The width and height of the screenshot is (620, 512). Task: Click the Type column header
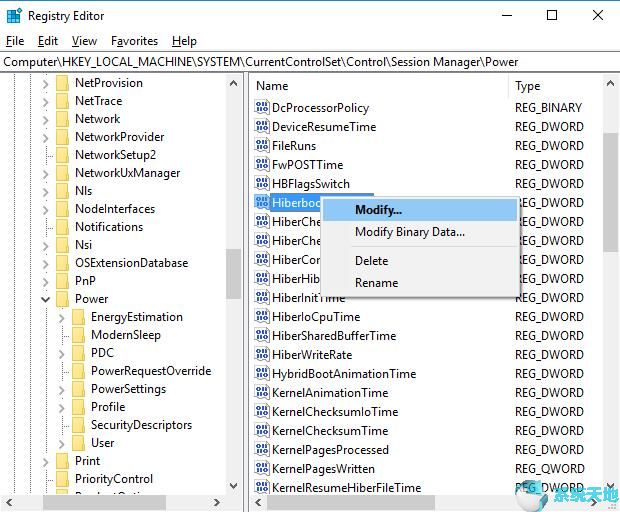point(527,86)
